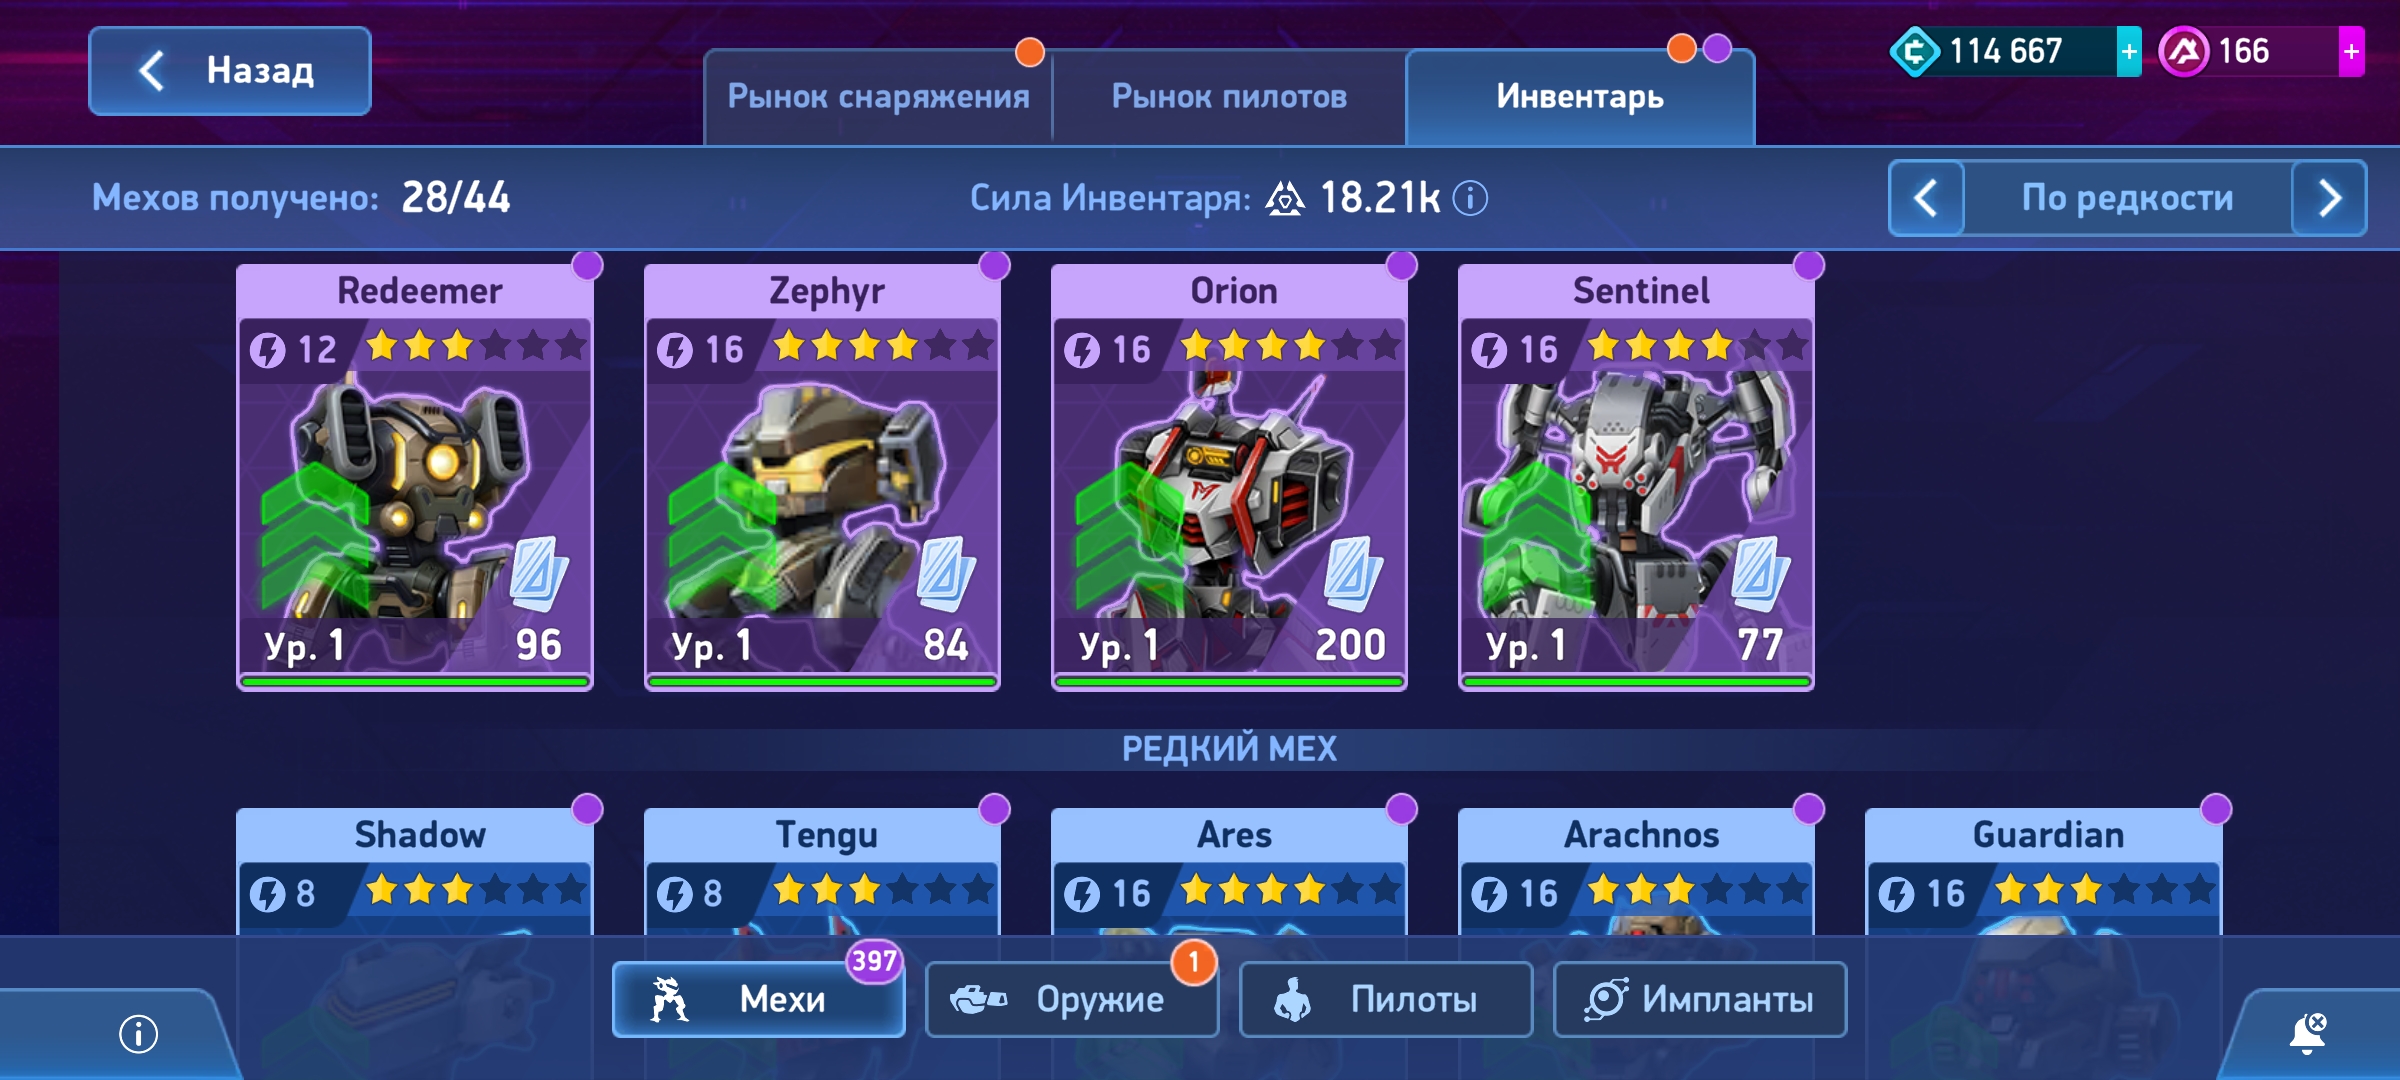Select the Sentinel mech card

1636,478
